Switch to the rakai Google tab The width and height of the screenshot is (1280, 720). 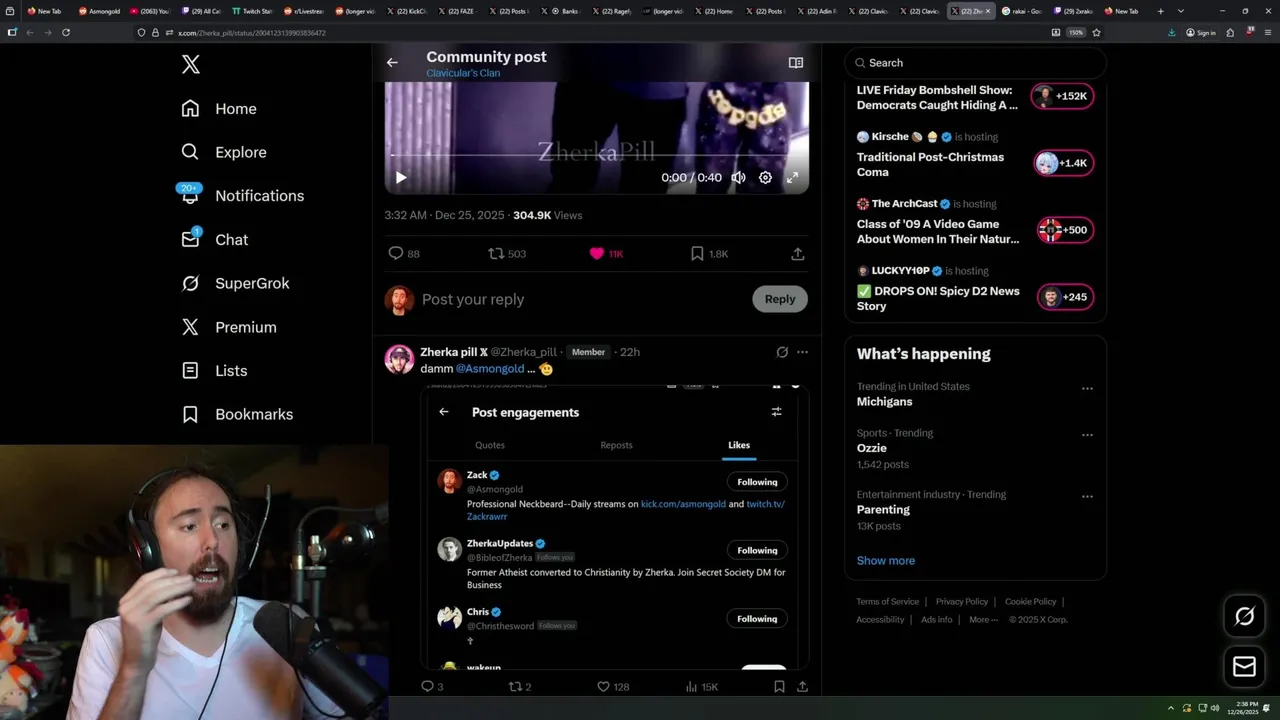coord(1023,11)
